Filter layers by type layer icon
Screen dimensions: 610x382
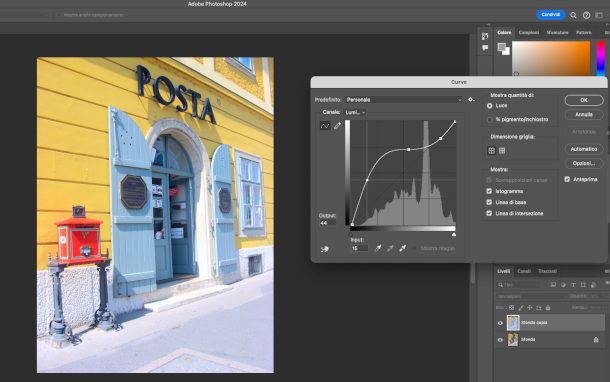573,285
